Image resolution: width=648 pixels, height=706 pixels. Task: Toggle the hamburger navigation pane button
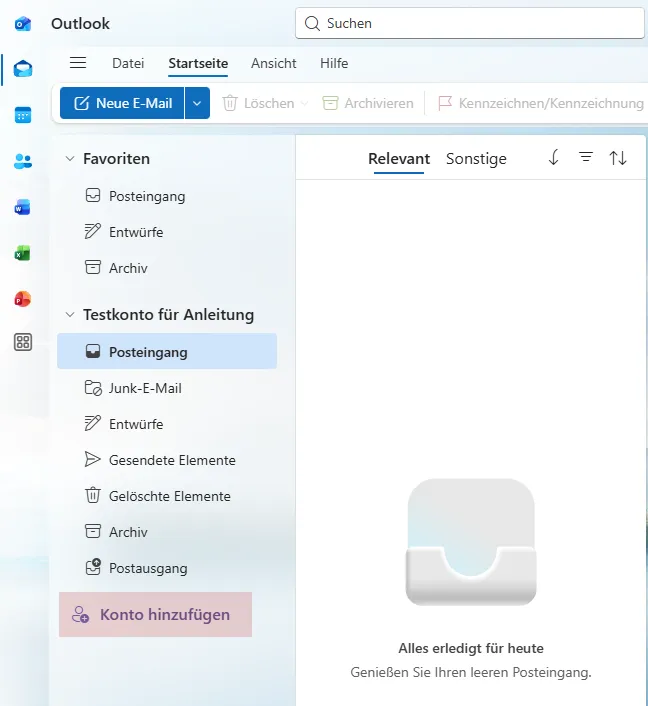(78, 63)
